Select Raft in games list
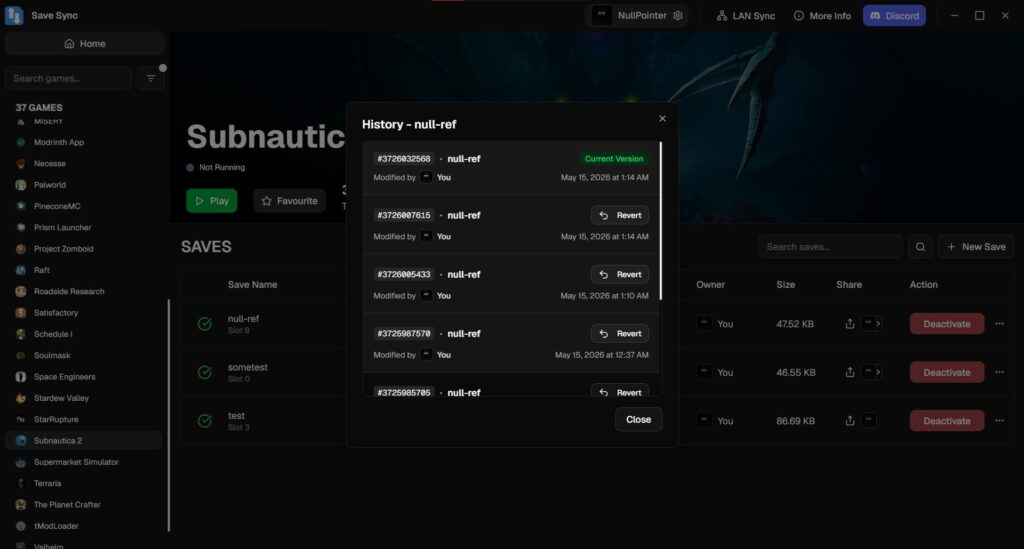Viewport: 1024px width, 549px height. [x=84, y=270]
